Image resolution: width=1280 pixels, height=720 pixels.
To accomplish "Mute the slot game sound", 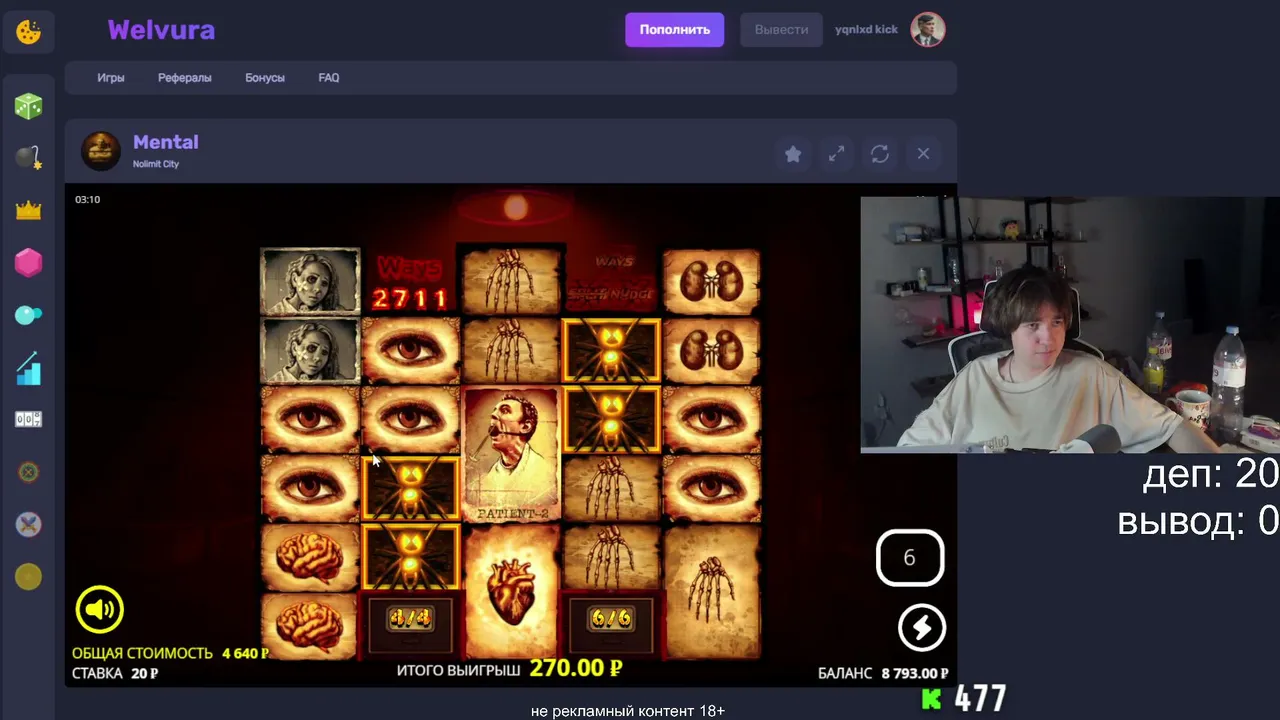I will [99, 609].
